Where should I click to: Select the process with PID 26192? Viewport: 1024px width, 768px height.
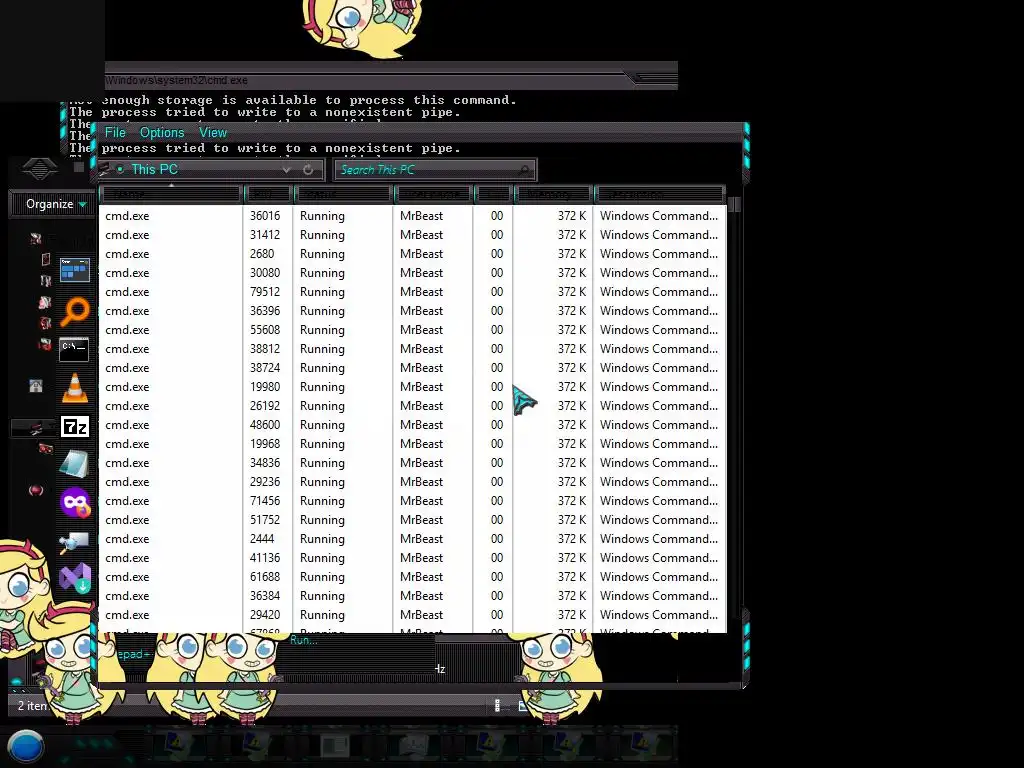tap(413, 406)
